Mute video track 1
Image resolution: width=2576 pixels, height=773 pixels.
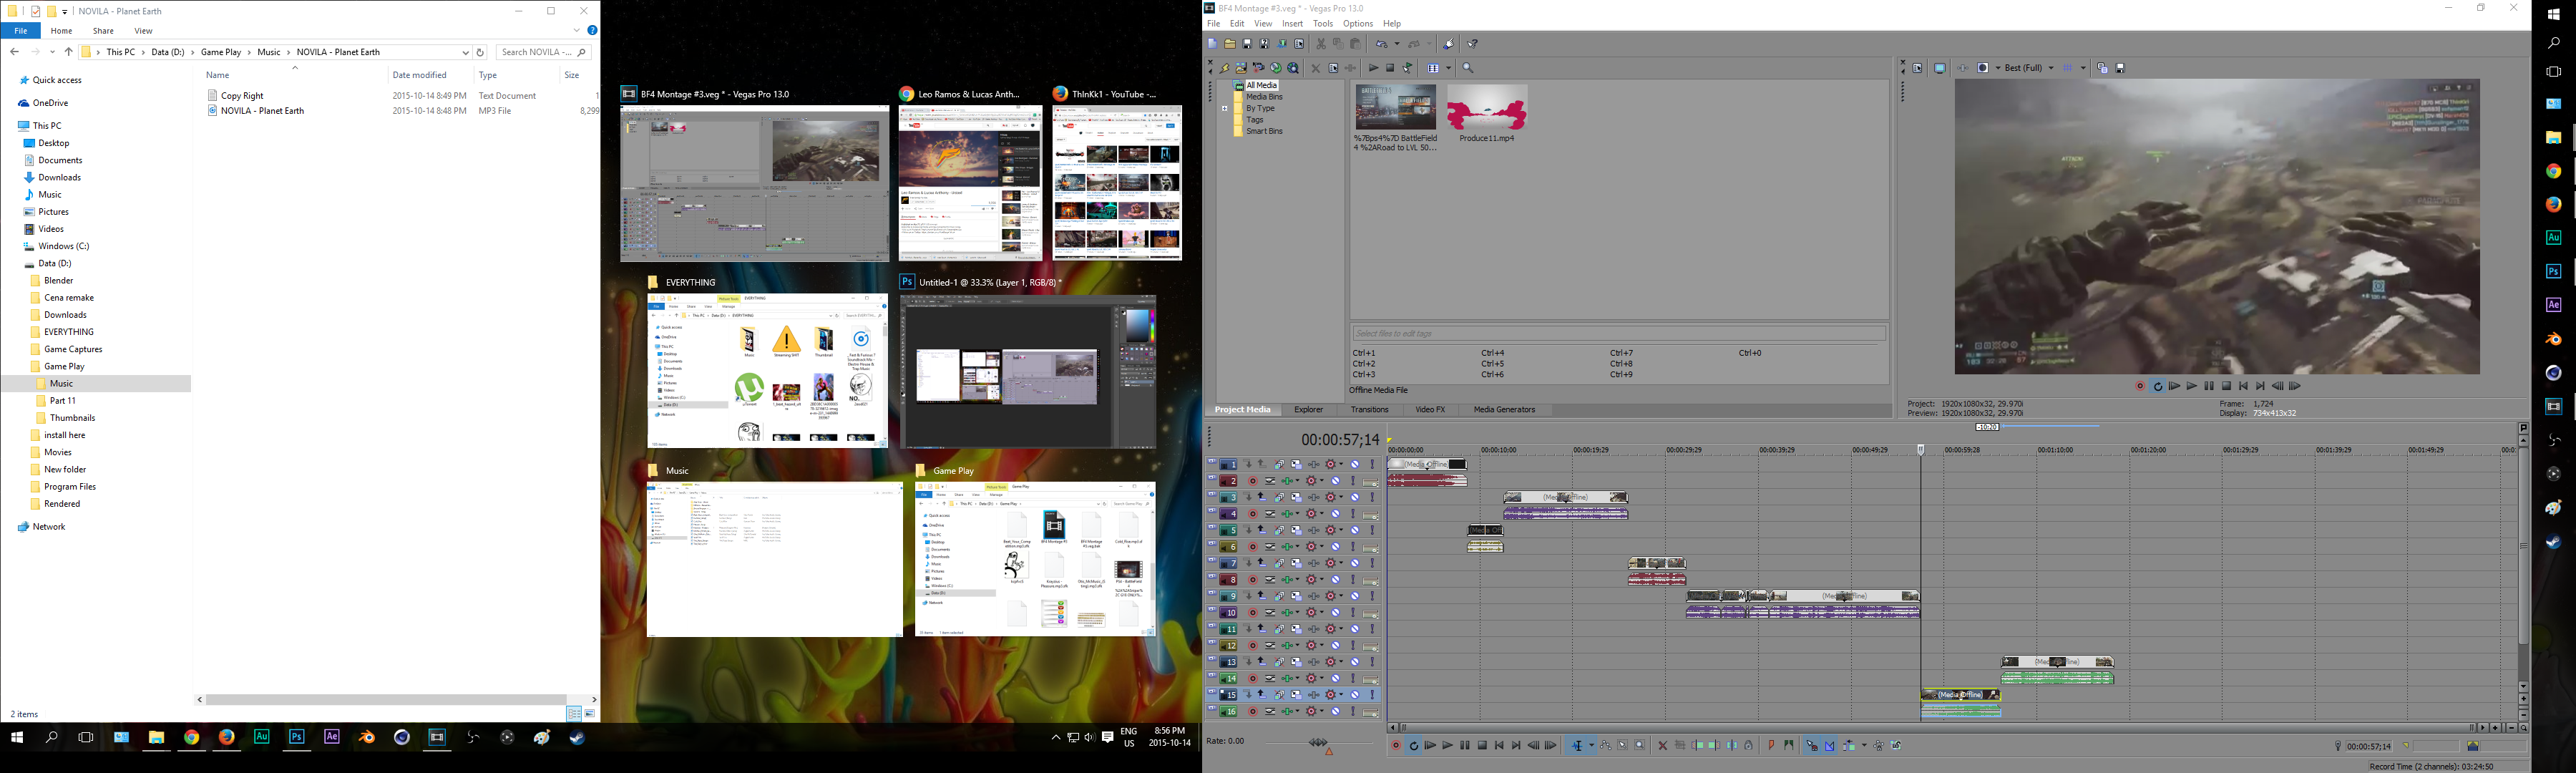pos(1355,465)
